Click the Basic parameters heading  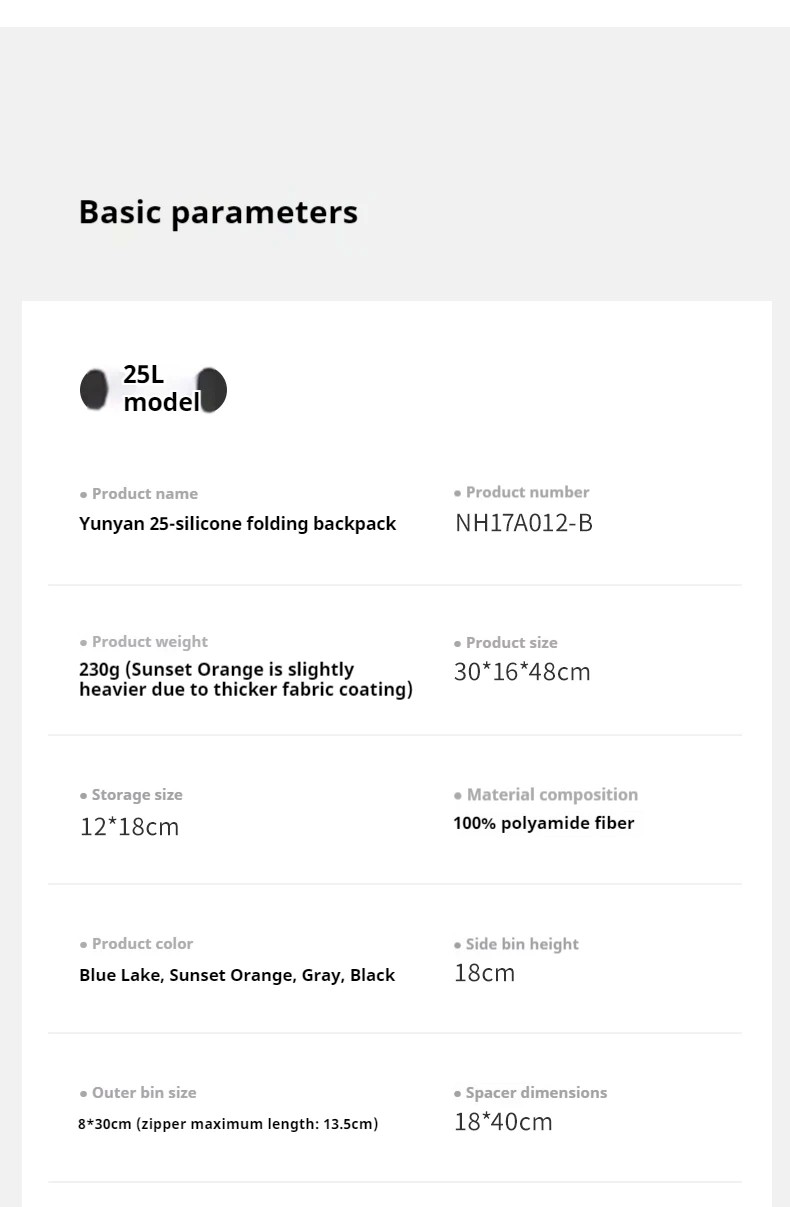pyautogui.click(x=218, y=213)
